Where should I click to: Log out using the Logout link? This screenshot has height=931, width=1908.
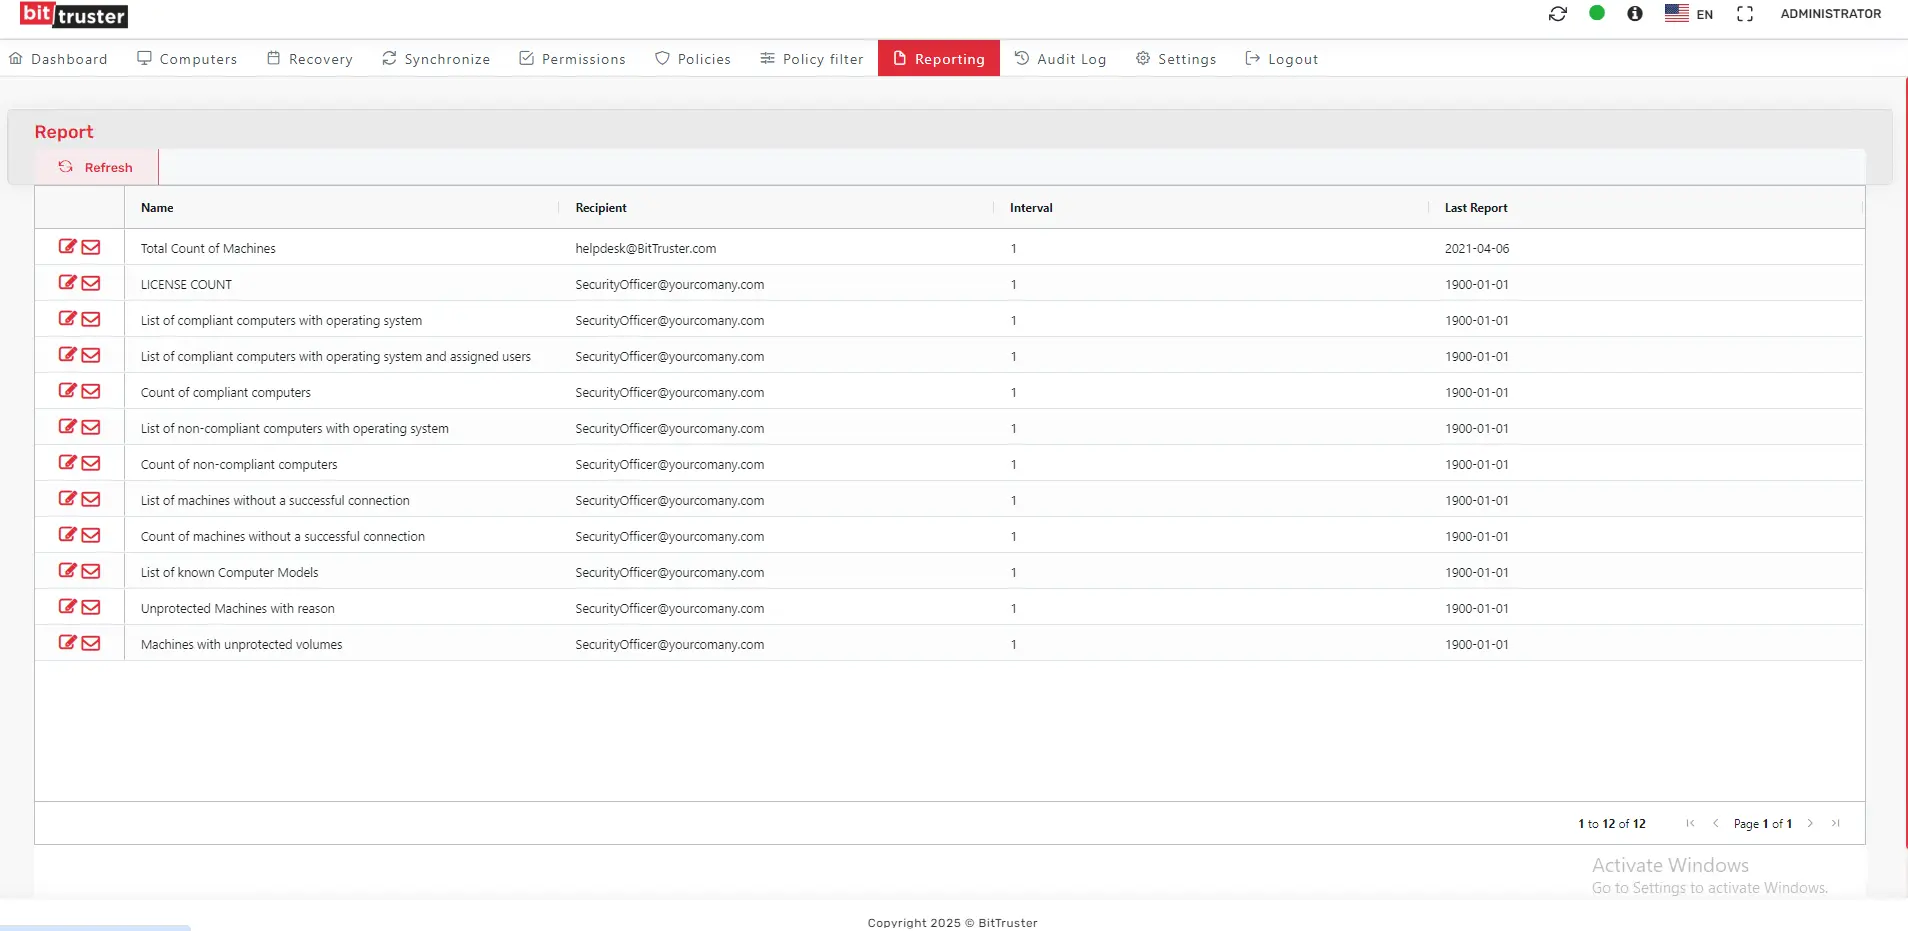pos(1282,58)
